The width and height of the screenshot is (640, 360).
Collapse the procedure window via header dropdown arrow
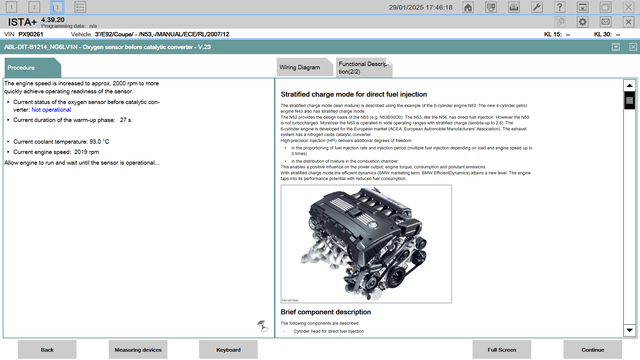[616, 47]
